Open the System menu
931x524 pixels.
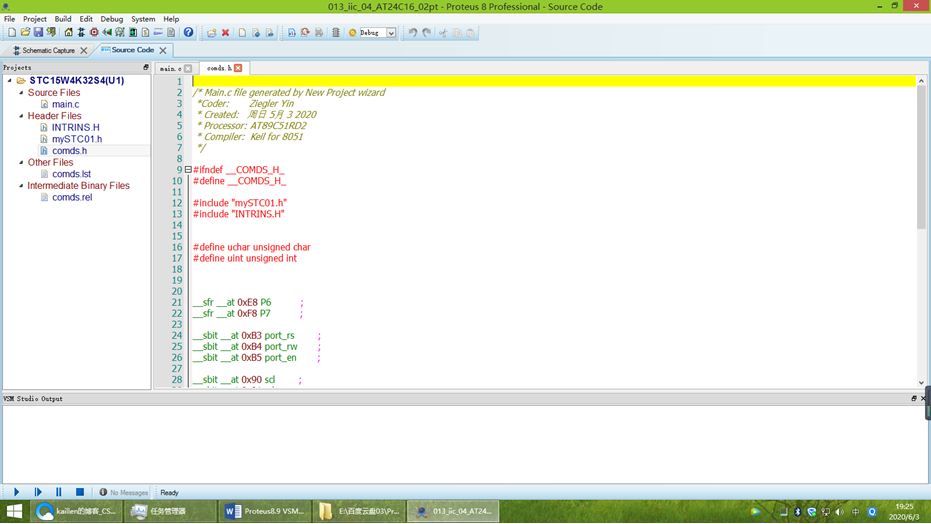(x=143, y=19)
